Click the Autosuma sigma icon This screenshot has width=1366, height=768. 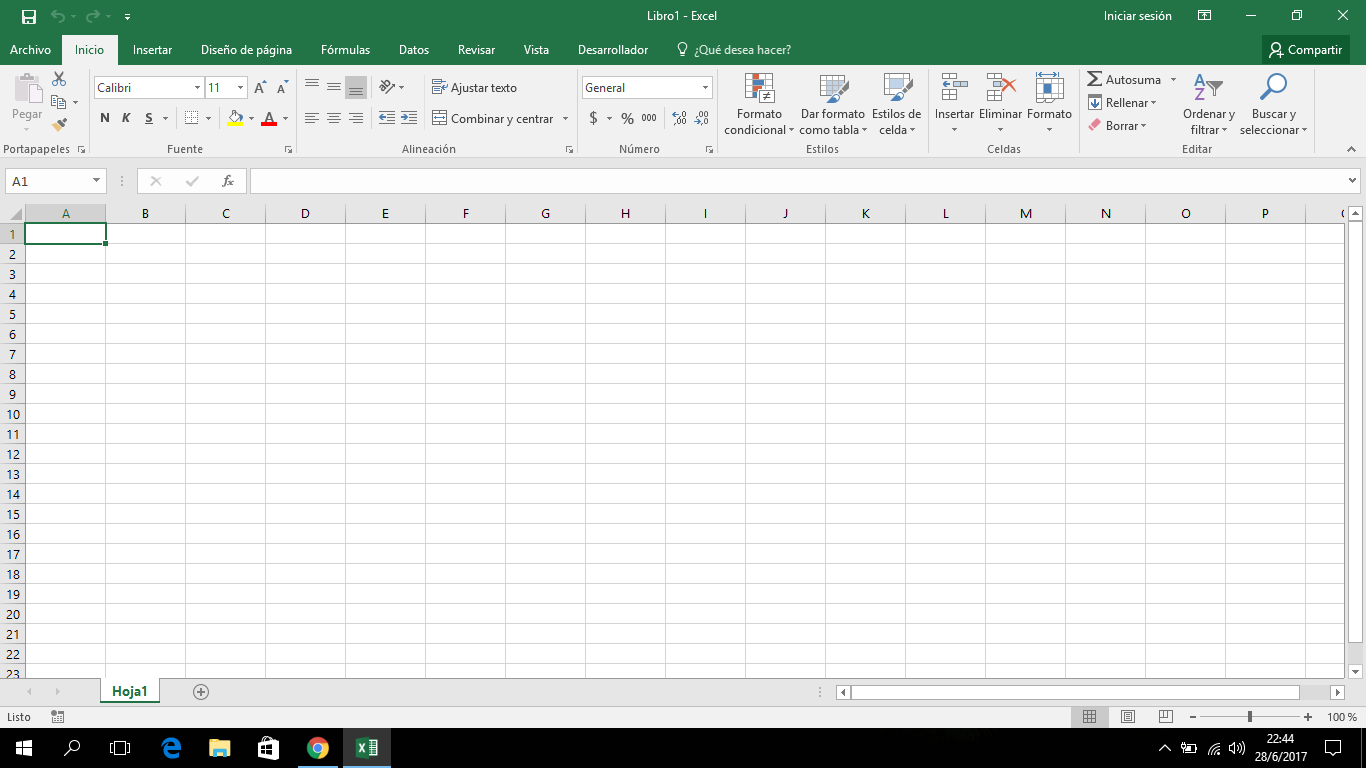(1095, 79)
